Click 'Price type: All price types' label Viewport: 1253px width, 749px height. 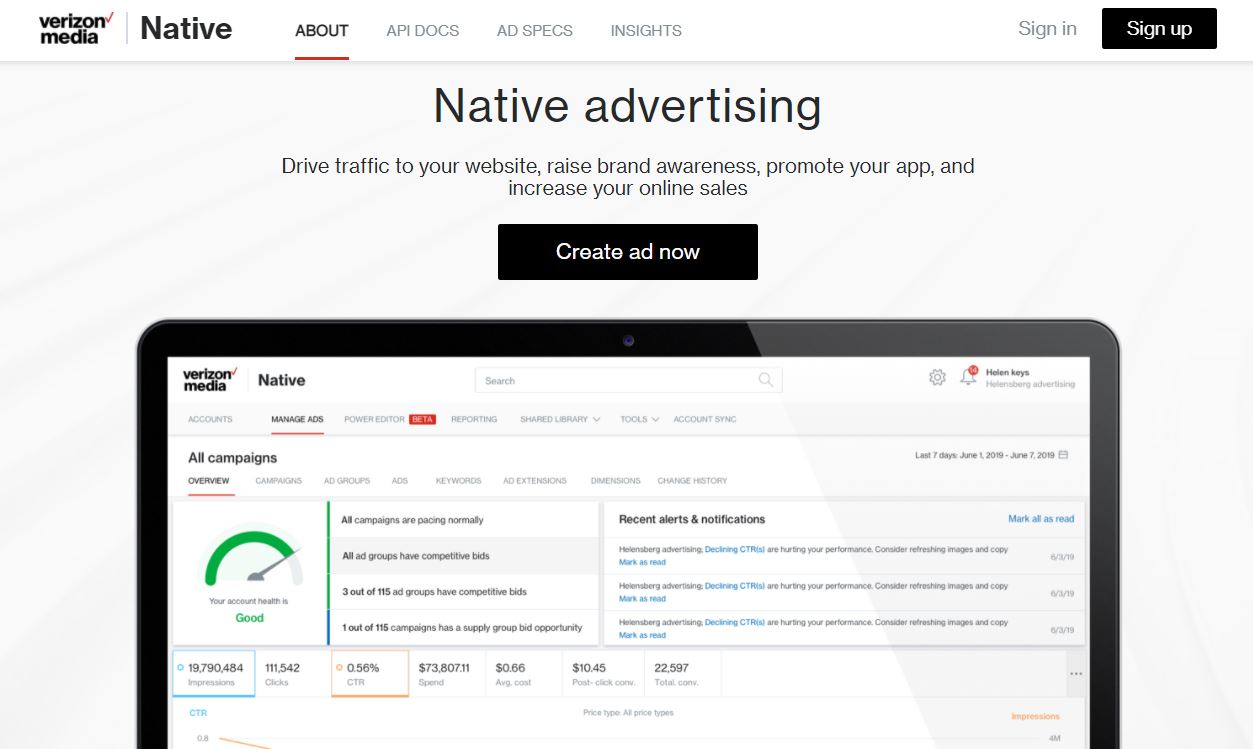click(628, 713)
